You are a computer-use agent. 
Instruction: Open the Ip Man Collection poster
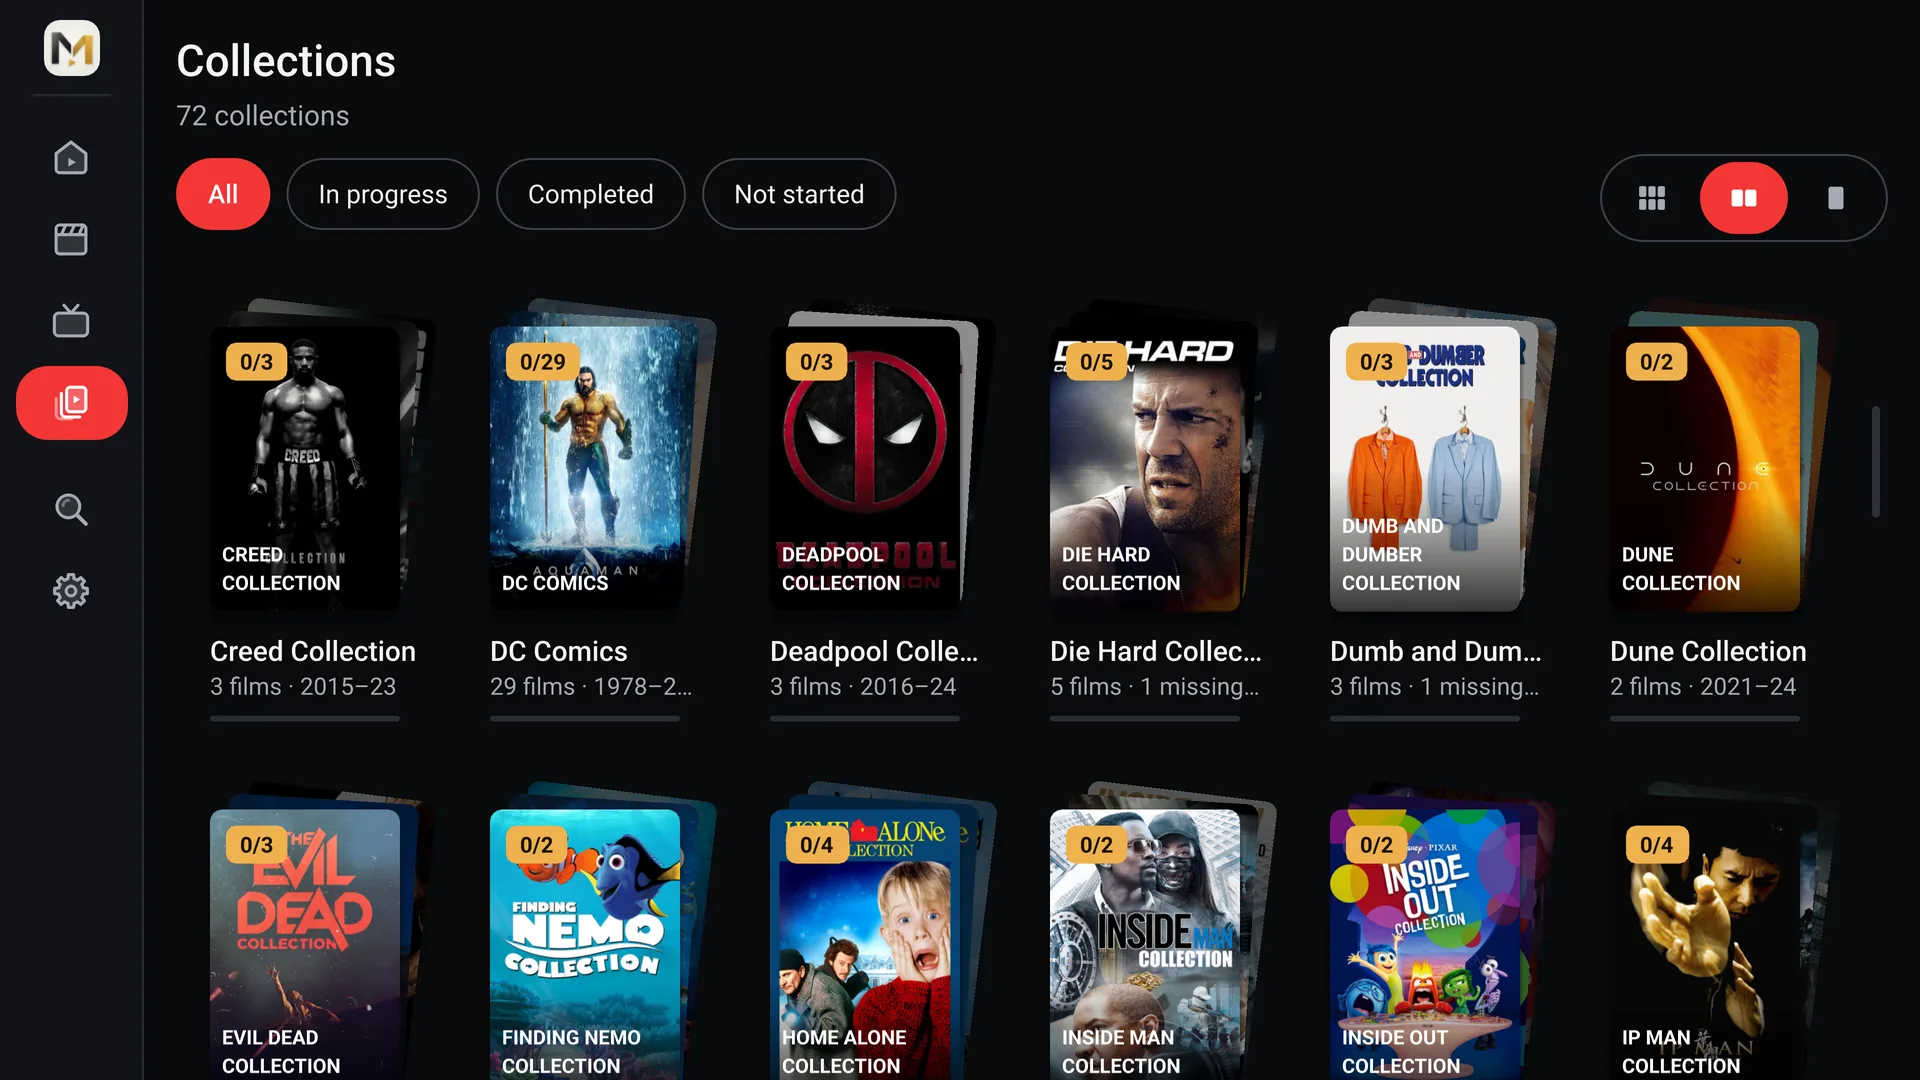[1705, 945]
